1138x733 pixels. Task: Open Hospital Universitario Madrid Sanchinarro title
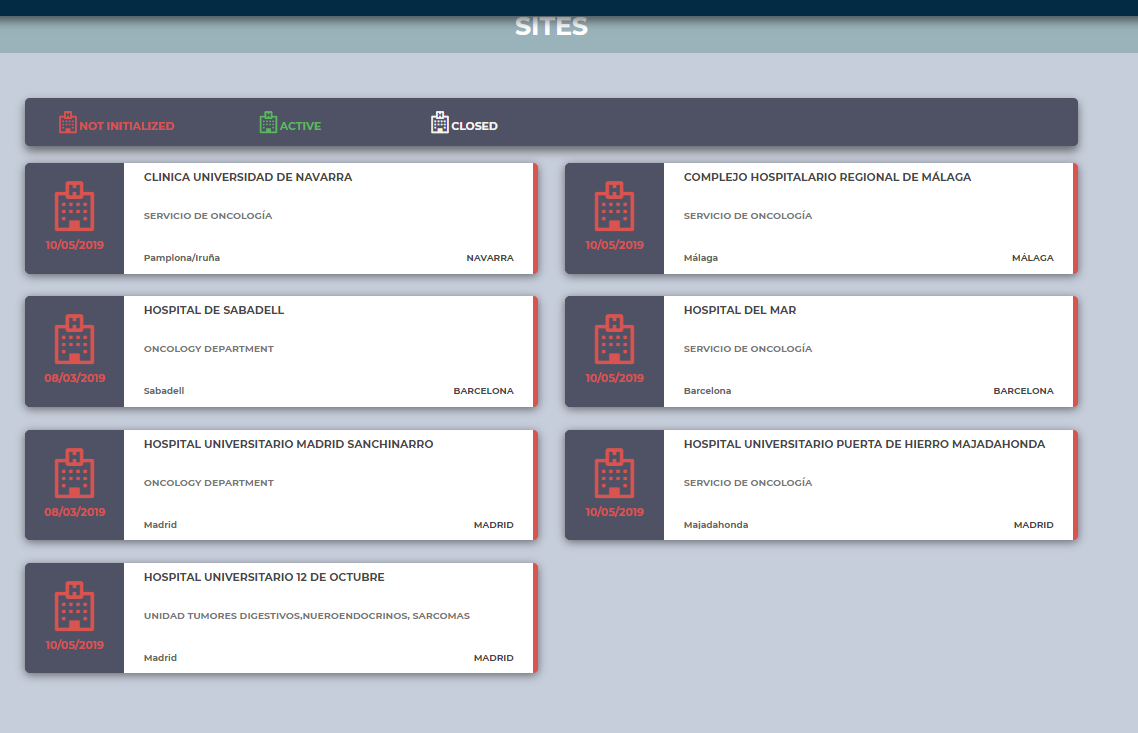coord(289,444)
